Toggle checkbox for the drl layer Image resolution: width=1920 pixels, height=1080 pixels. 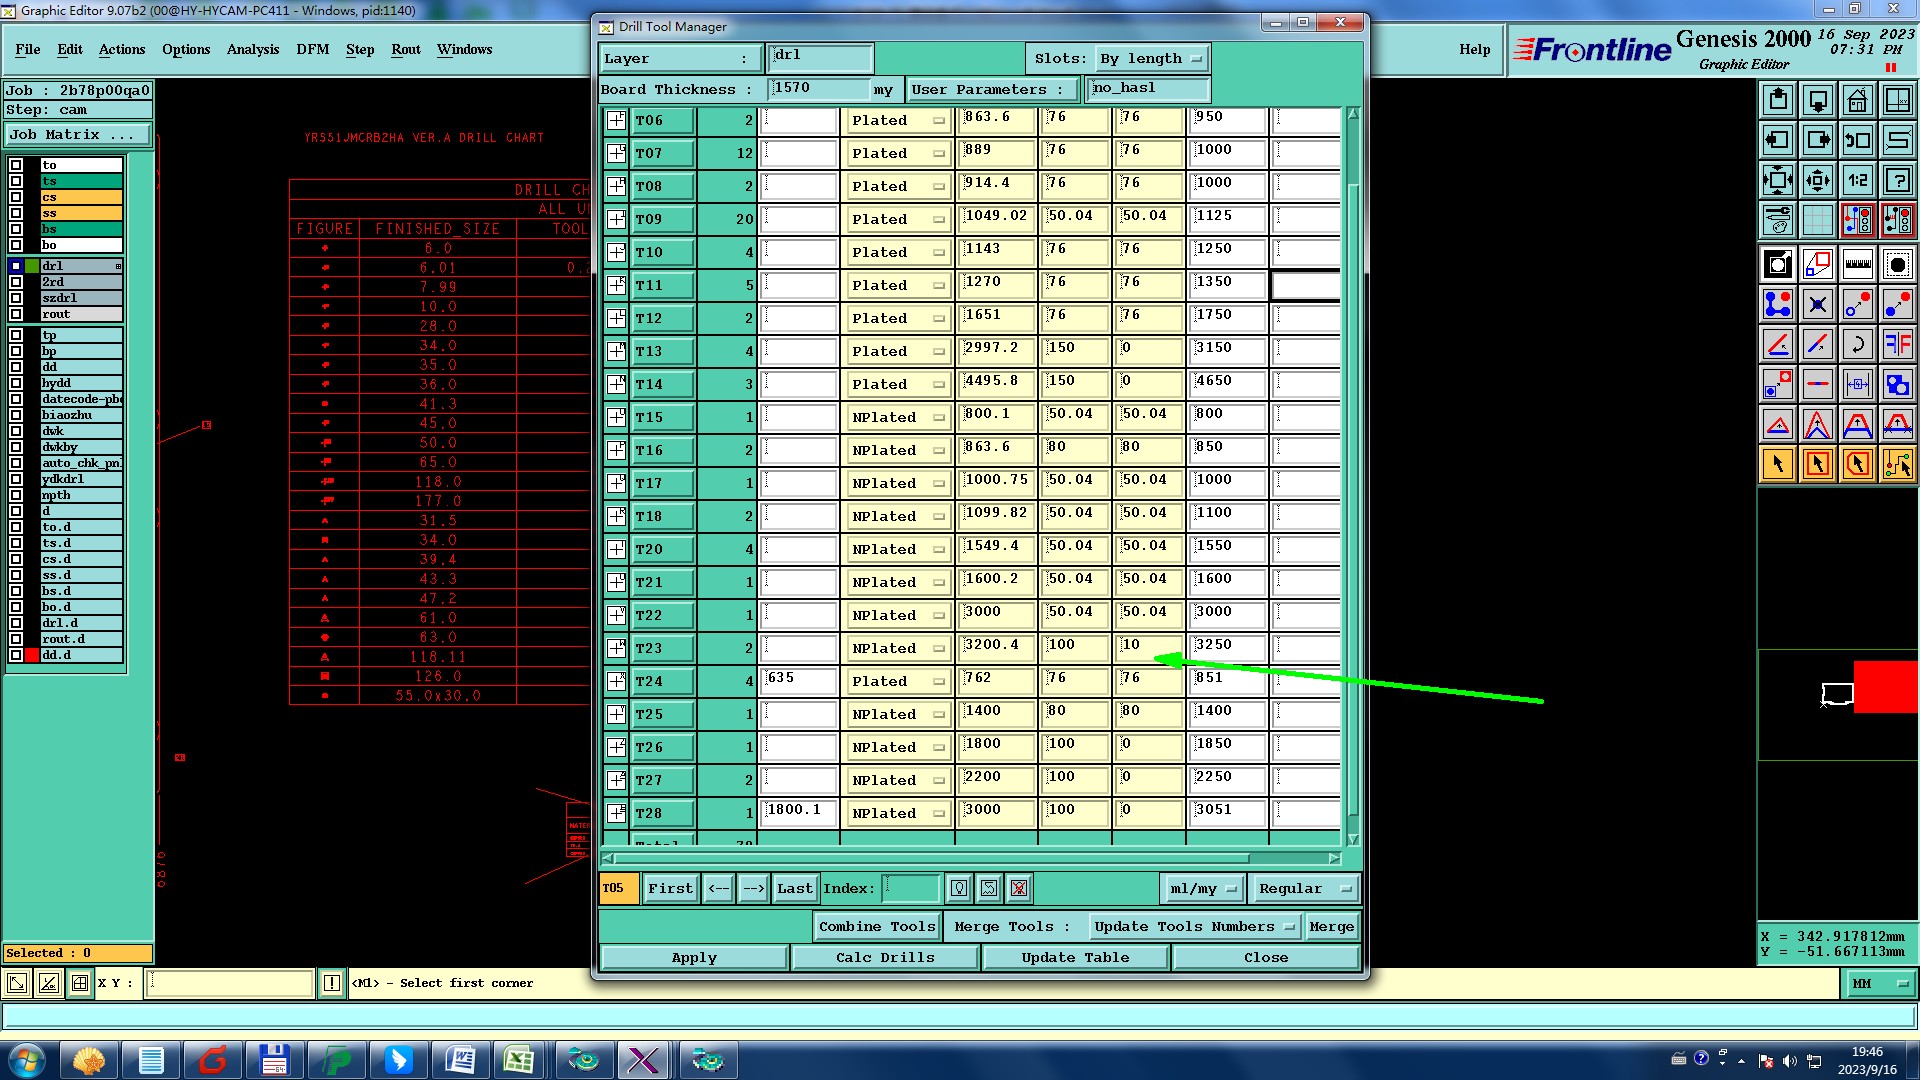click(16, 266)
